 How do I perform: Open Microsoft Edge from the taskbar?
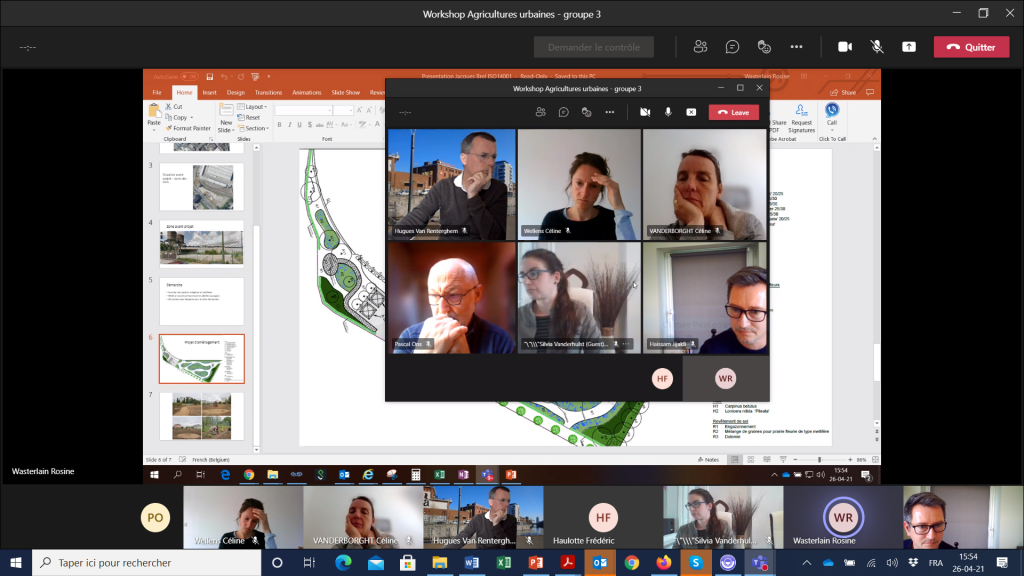click(343, 562)
